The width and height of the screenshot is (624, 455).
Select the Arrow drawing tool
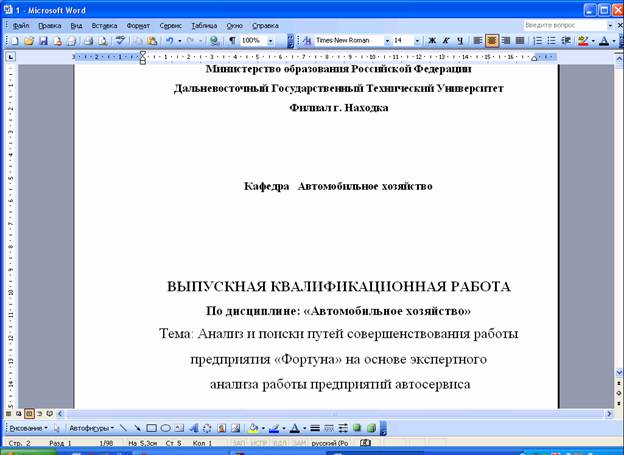(137, 428)
